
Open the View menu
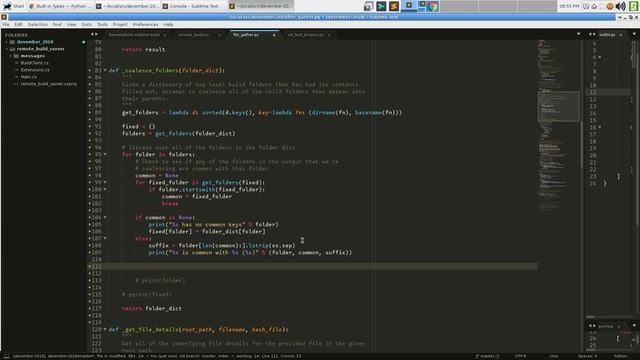pyautogui.click(x=71, y=24)
